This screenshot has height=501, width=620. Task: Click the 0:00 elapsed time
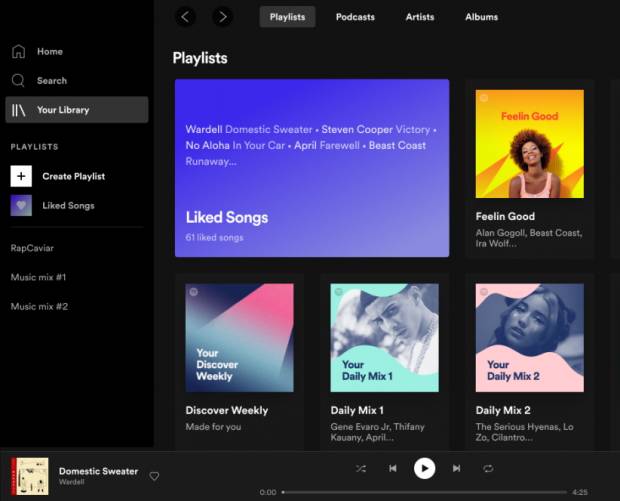click(268, 492)
